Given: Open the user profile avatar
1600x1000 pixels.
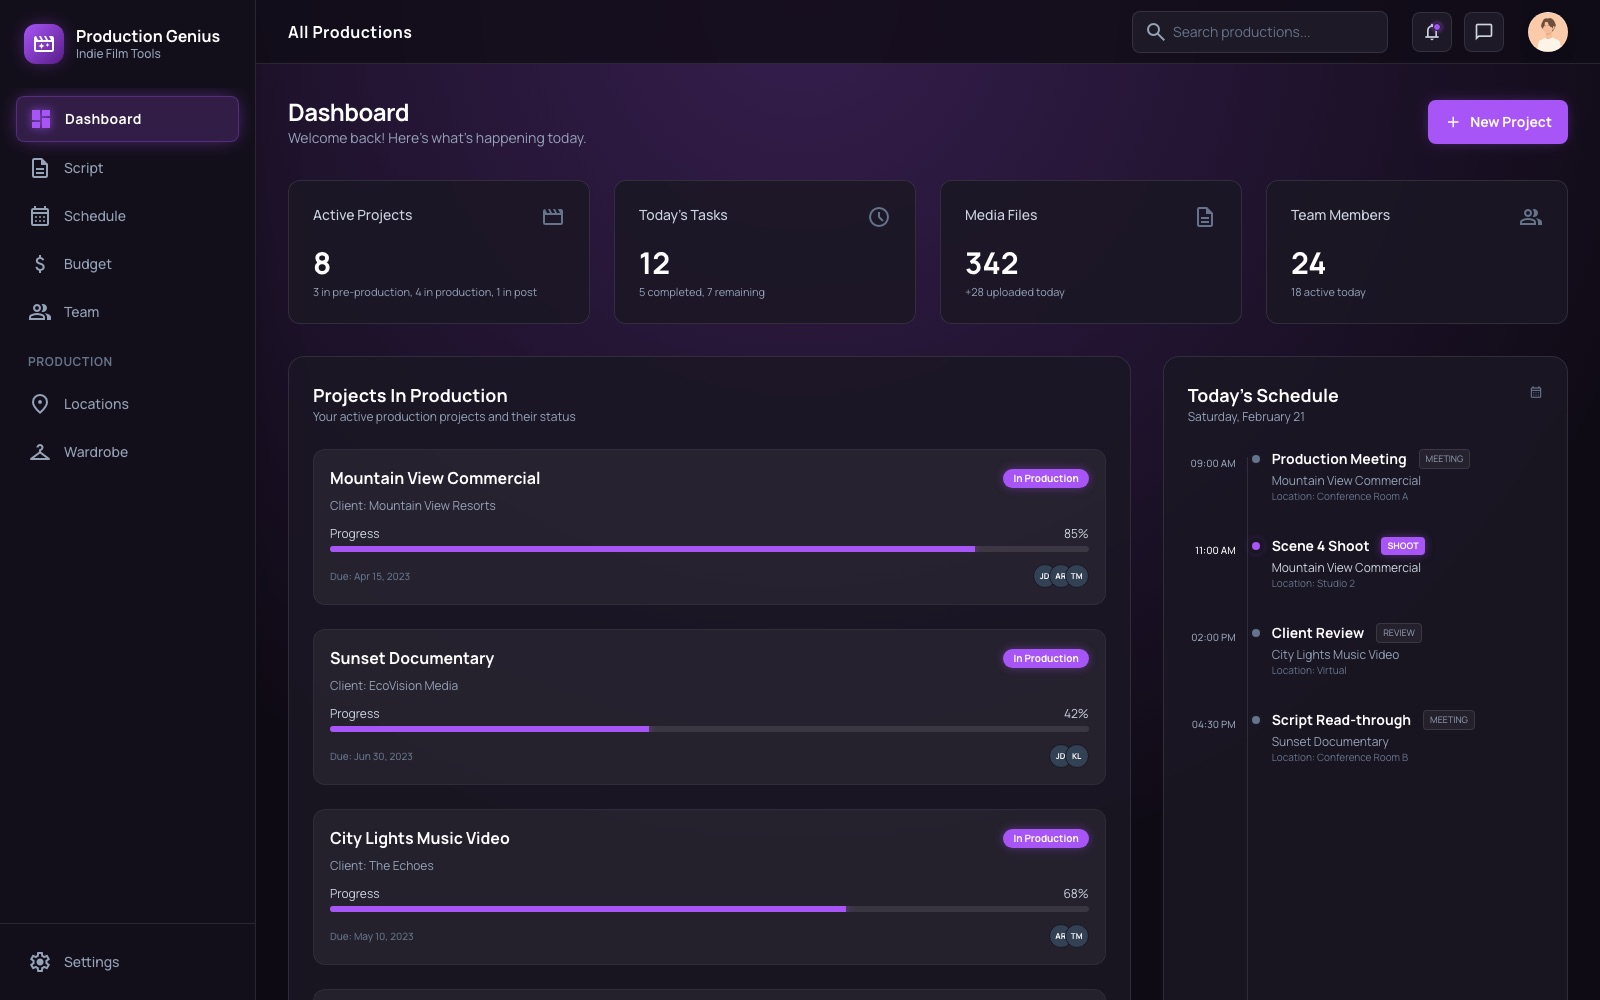Looking at the screenshot, I should tap(1548, 32).
